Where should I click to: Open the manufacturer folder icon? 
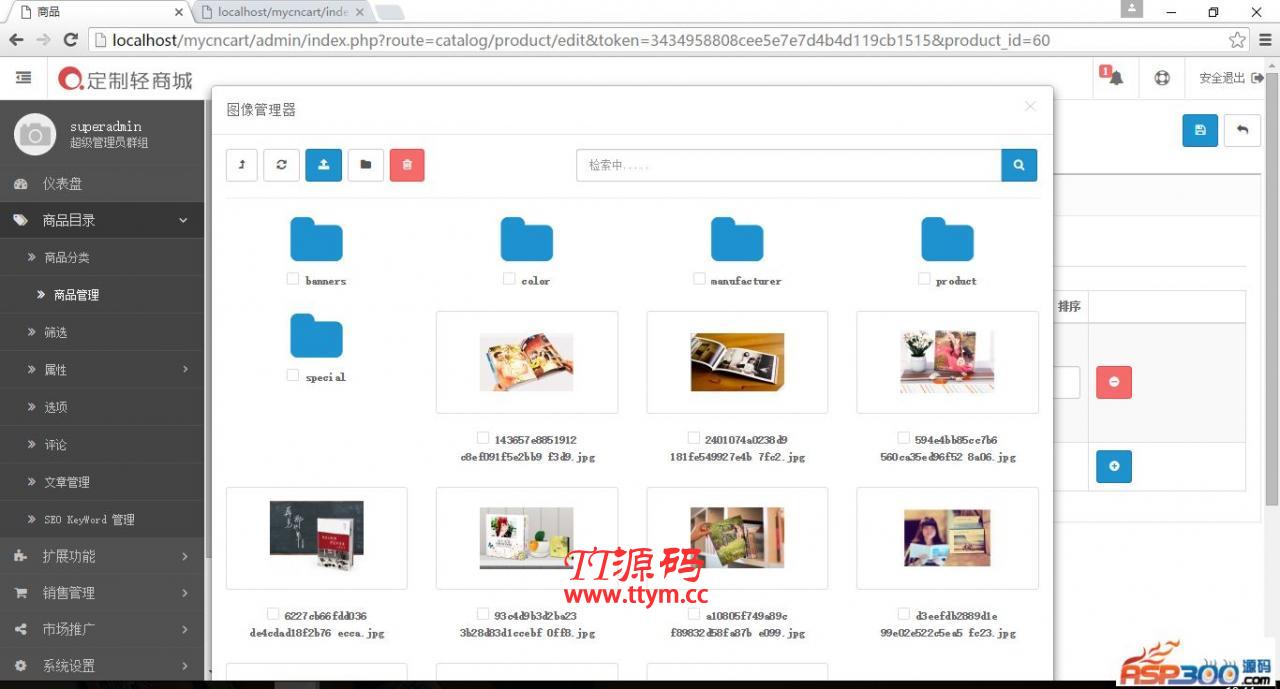click(x=737, y=238)
